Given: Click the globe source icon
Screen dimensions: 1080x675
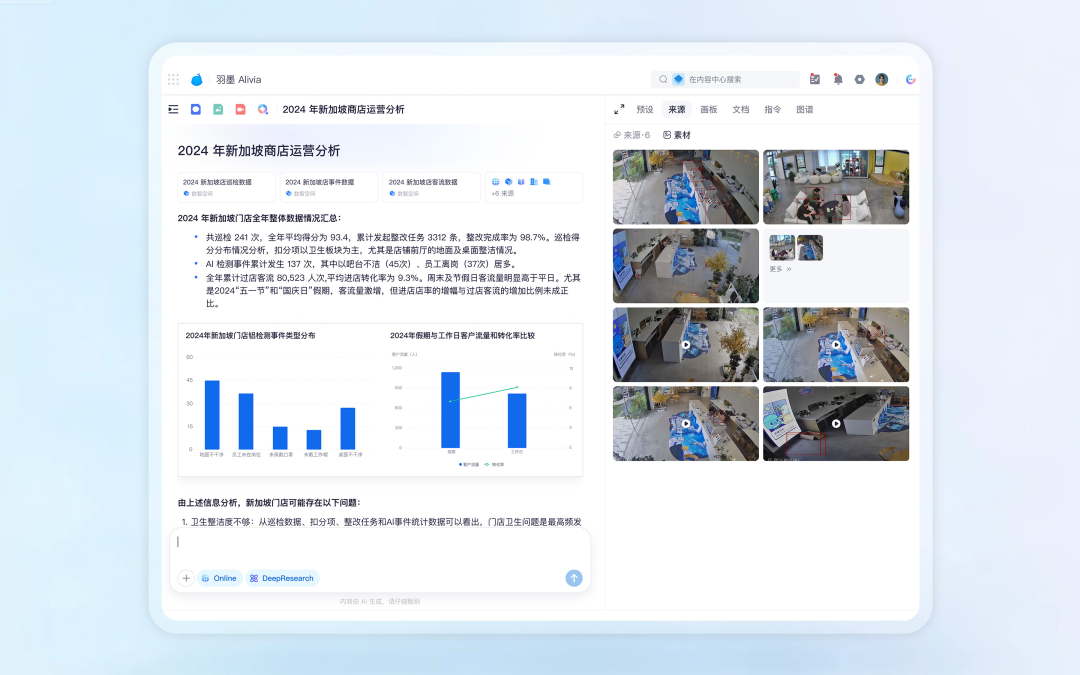Looking at the screenshot, I should pos(495,182).
